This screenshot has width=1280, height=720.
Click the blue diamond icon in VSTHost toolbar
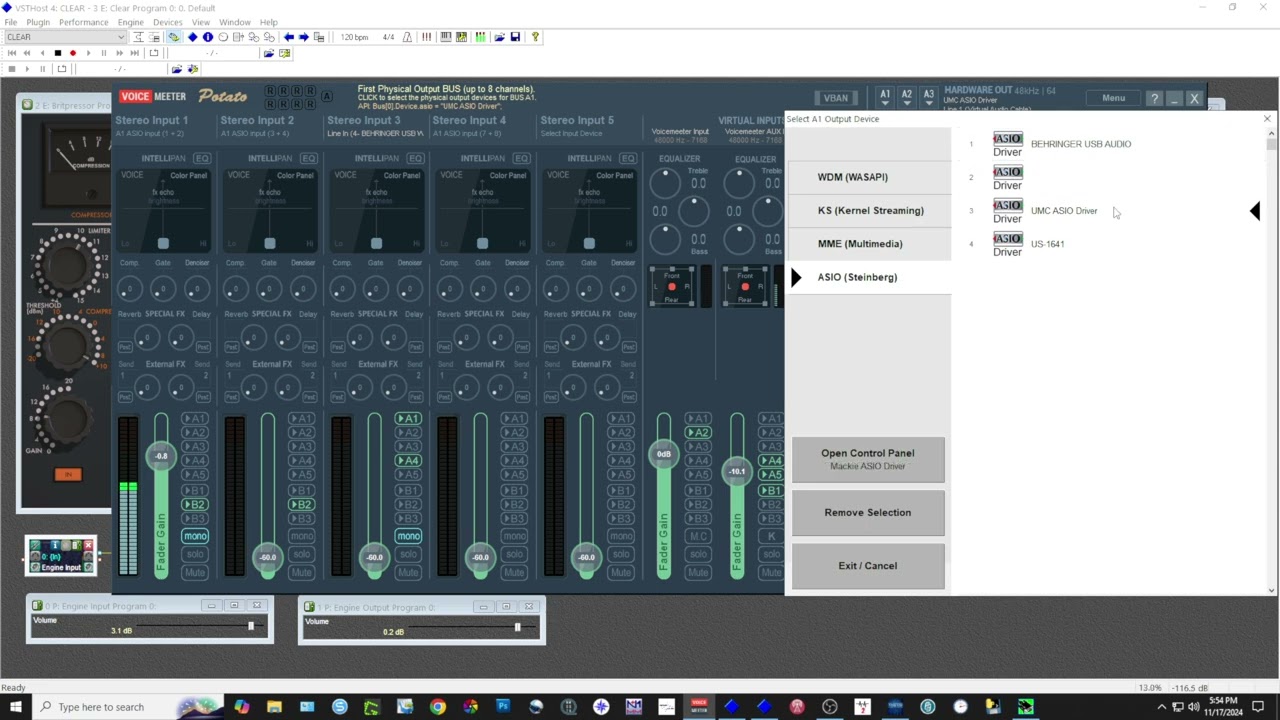click(x=193, y=37)
